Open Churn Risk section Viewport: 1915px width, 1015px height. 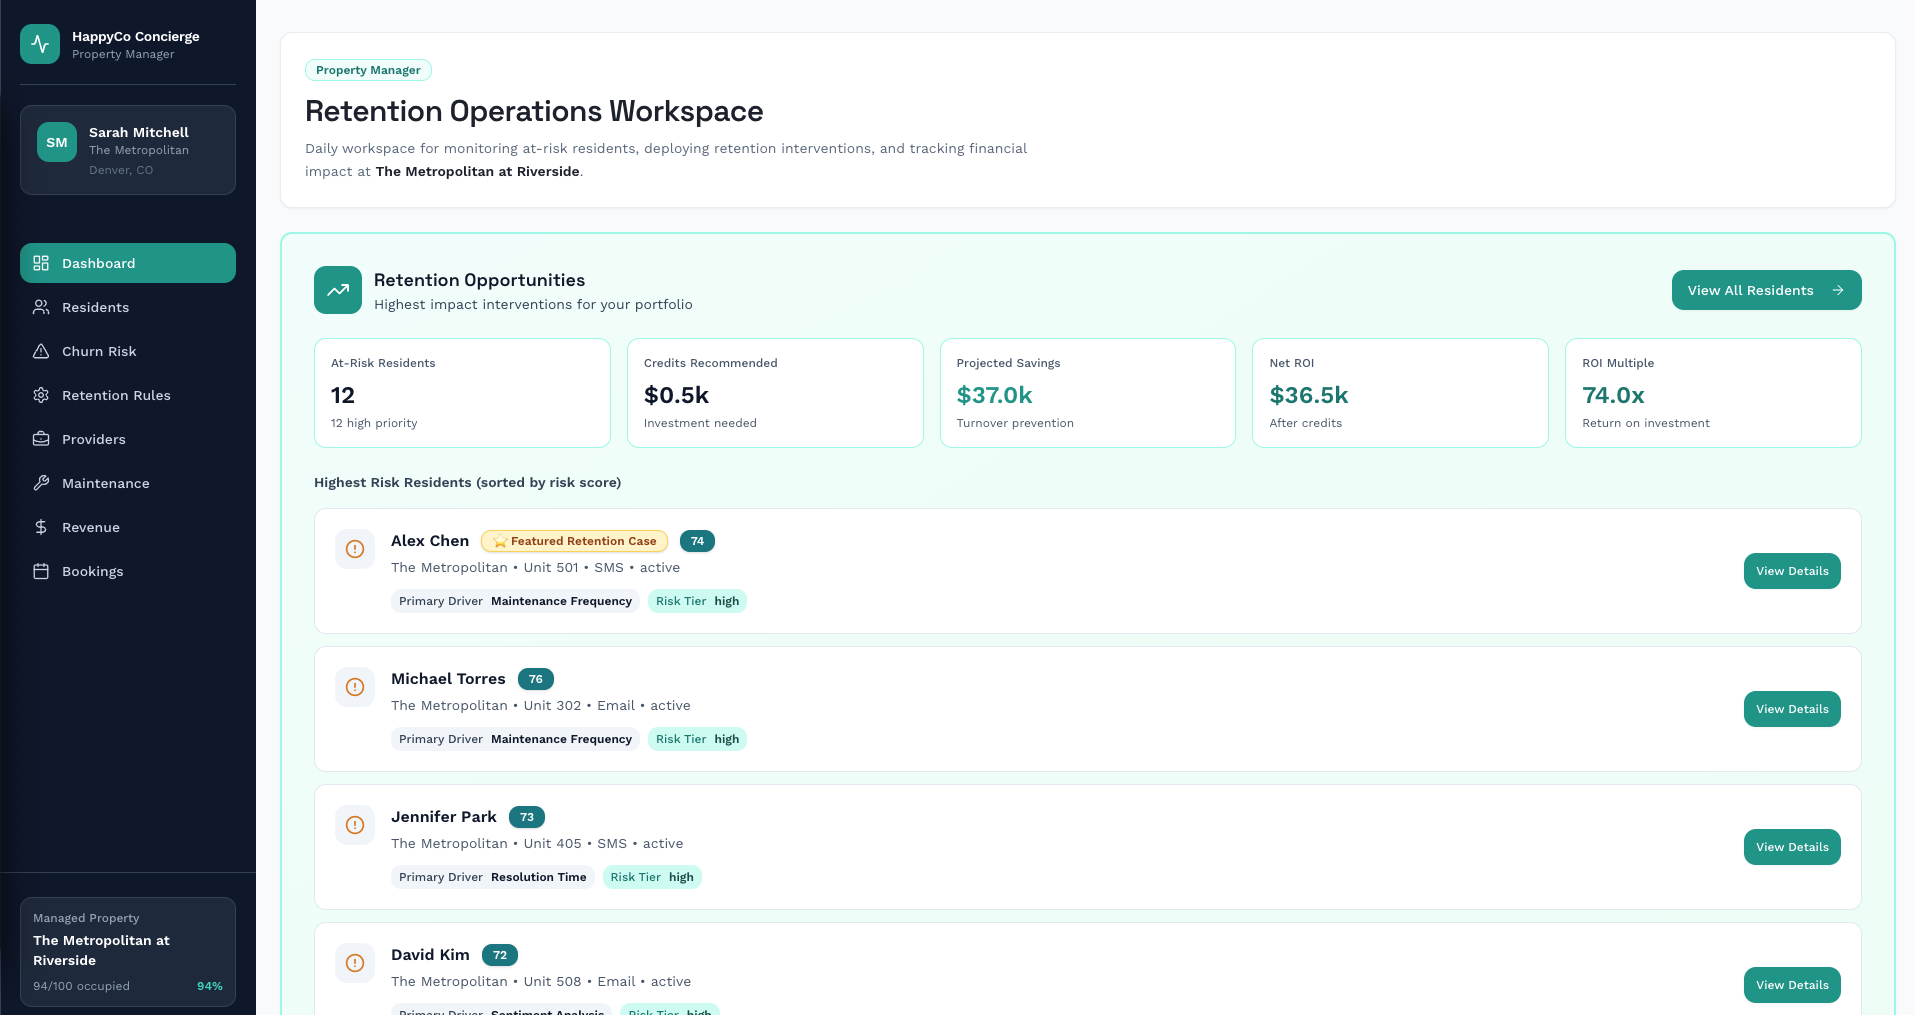pyautogui.click(x=128, y=351)
